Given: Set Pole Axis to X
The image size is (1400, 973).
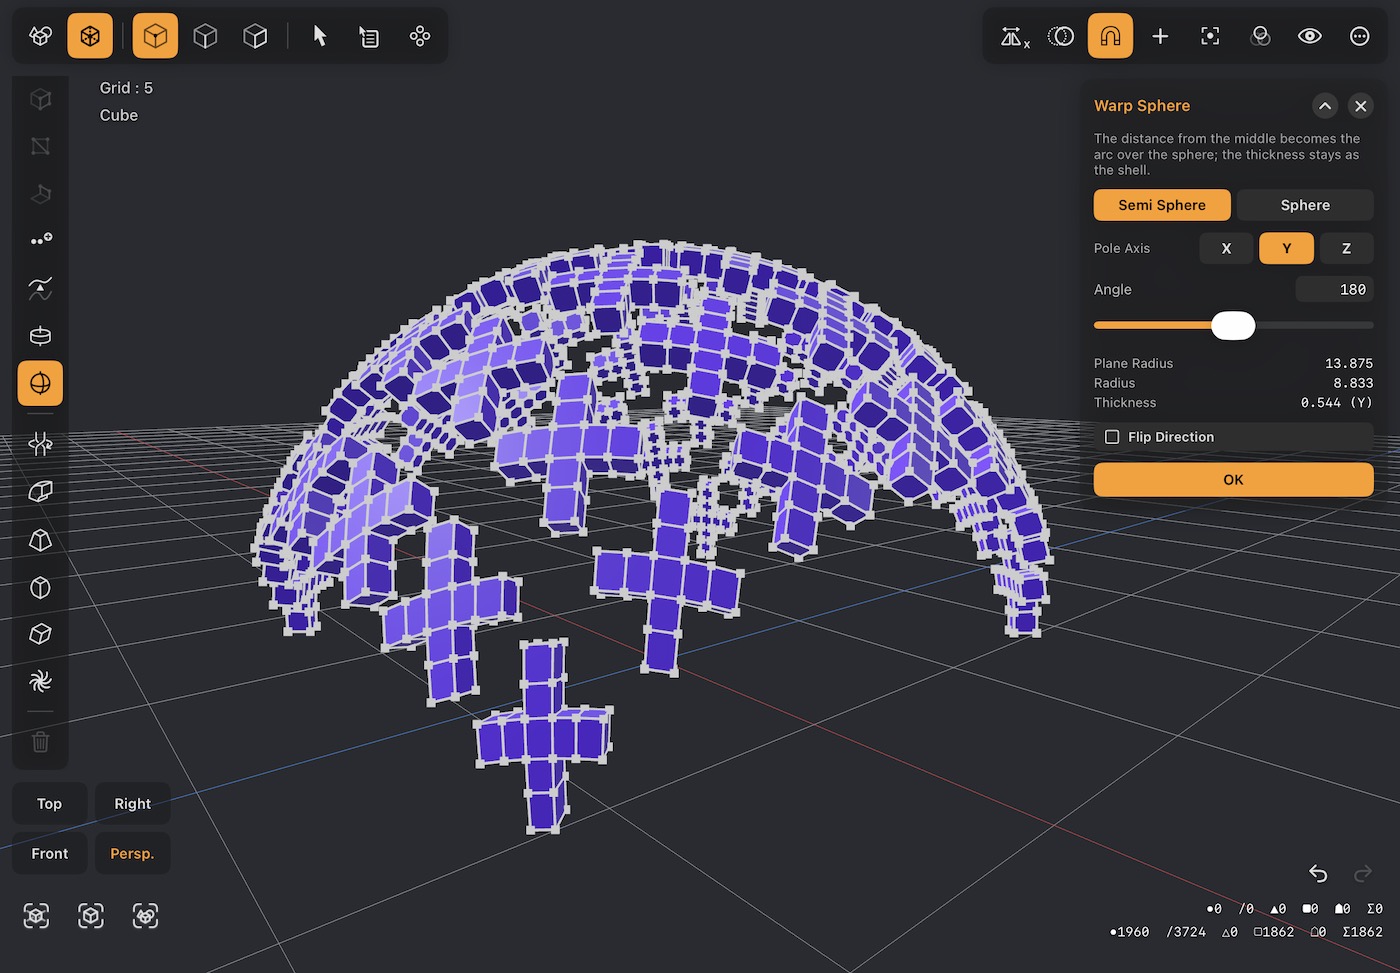Looking at the screenshot, I should pos(1226,248).
